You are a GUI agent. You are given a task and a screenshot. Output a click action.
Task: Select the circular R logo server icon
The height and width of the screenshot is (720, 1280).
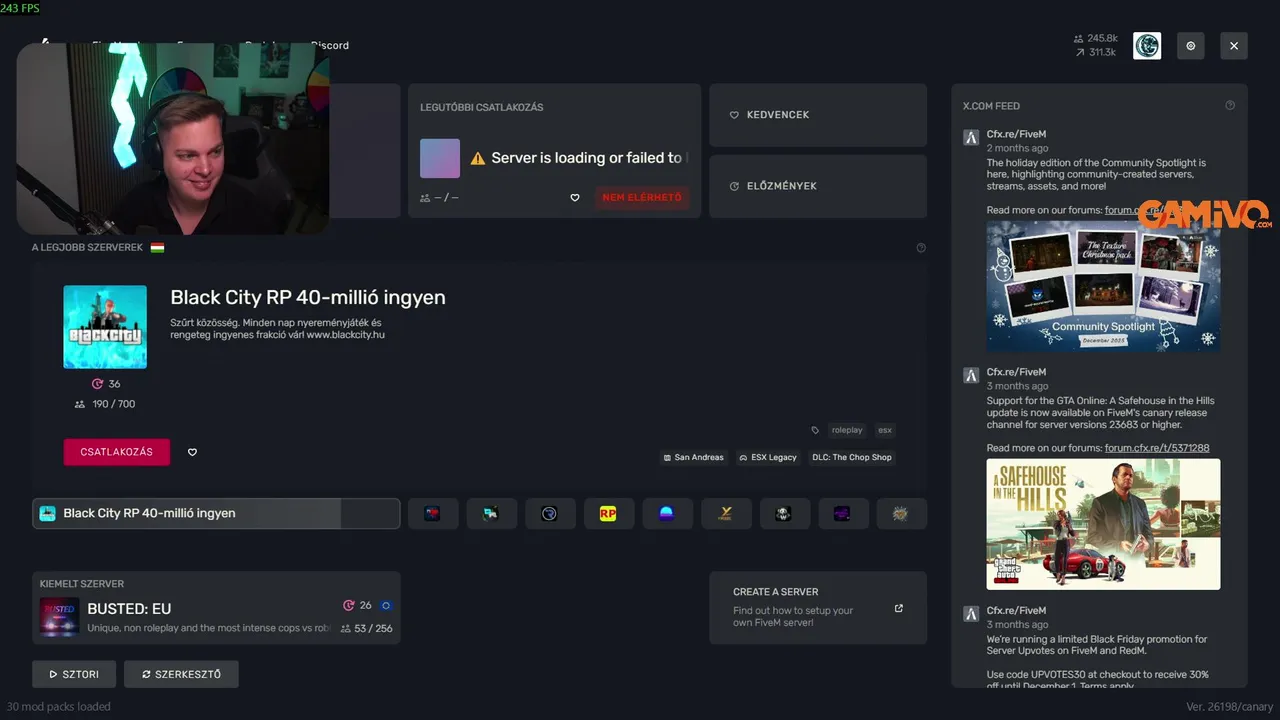pyautogui.click(x=549, y=514)
